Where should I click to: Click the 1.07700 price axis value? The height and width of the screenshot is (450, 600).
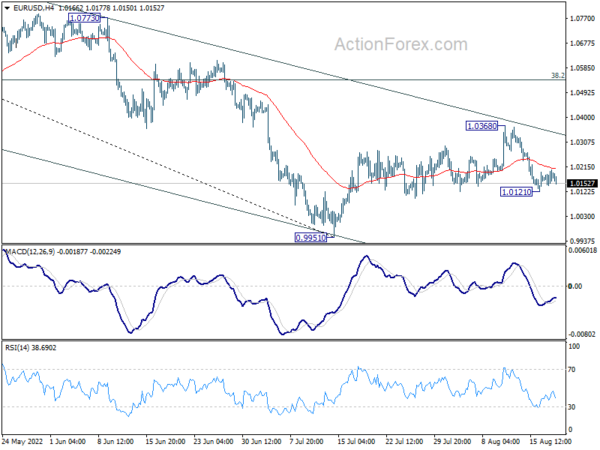point(582,18)
